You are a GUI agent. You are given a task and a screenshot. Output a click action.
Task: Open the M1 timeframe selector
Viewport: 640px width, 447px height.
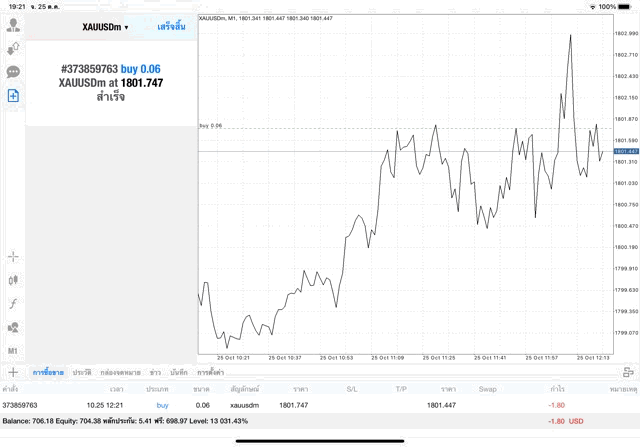[x=13, y=351]
